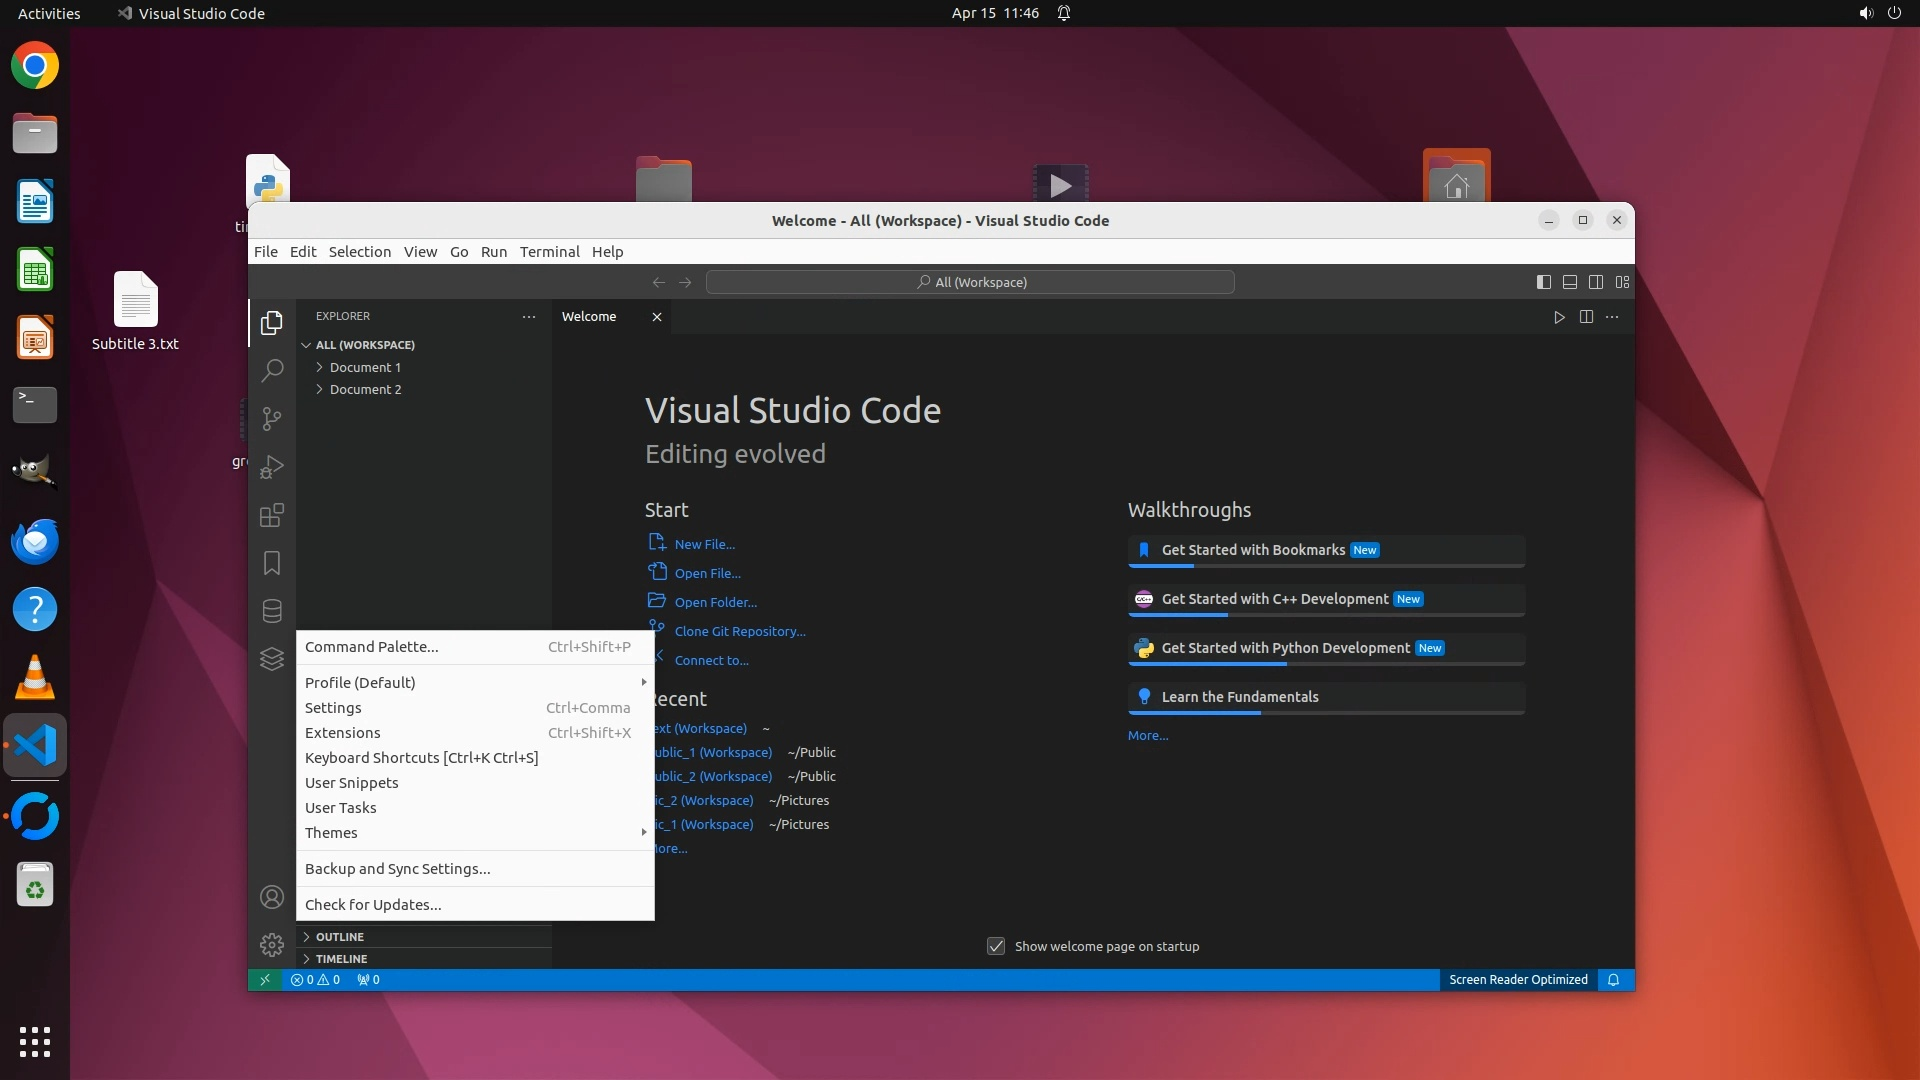This screenshot has height=1080, width=1920.
Task: Click the Accounts icon in activity bar
Action: pos(271,897)
